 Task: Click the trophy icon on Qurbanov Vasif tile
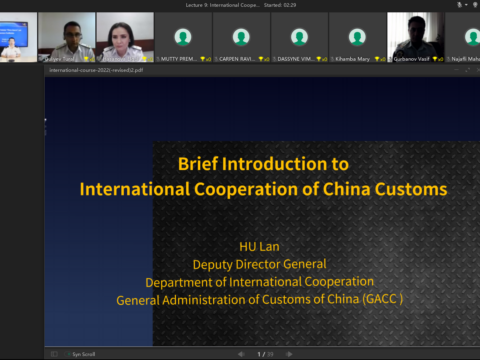435,59
